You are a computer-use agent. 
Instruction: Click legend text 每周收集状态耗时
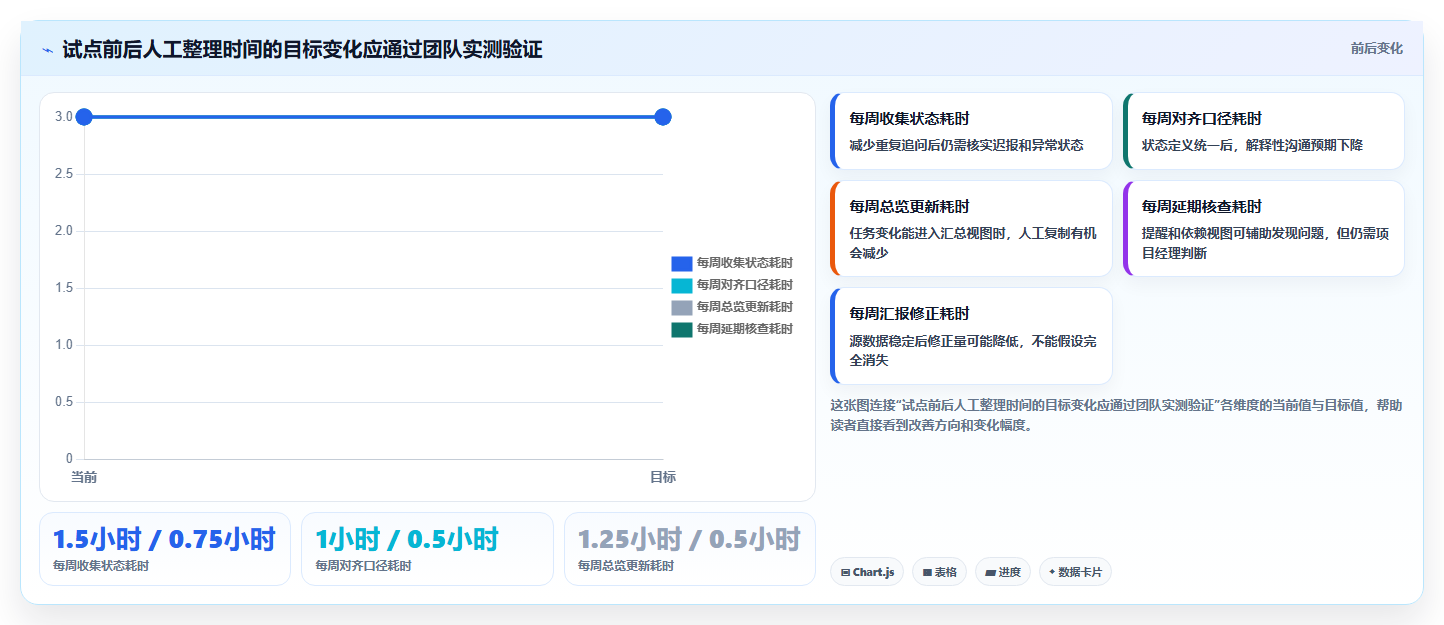[745, 263]
